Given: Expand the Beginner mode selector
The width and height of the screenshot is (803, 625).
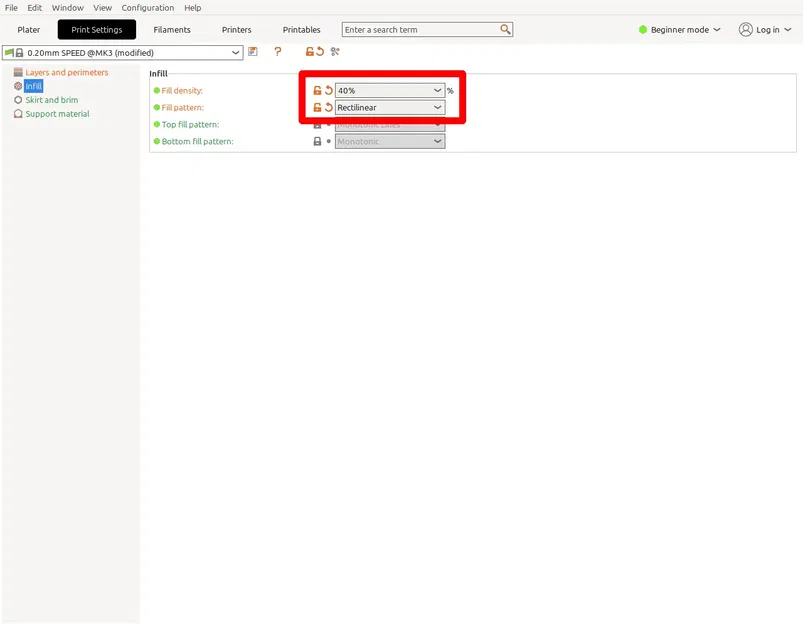Looking at the screenshot, I should (x=716, y=29).
